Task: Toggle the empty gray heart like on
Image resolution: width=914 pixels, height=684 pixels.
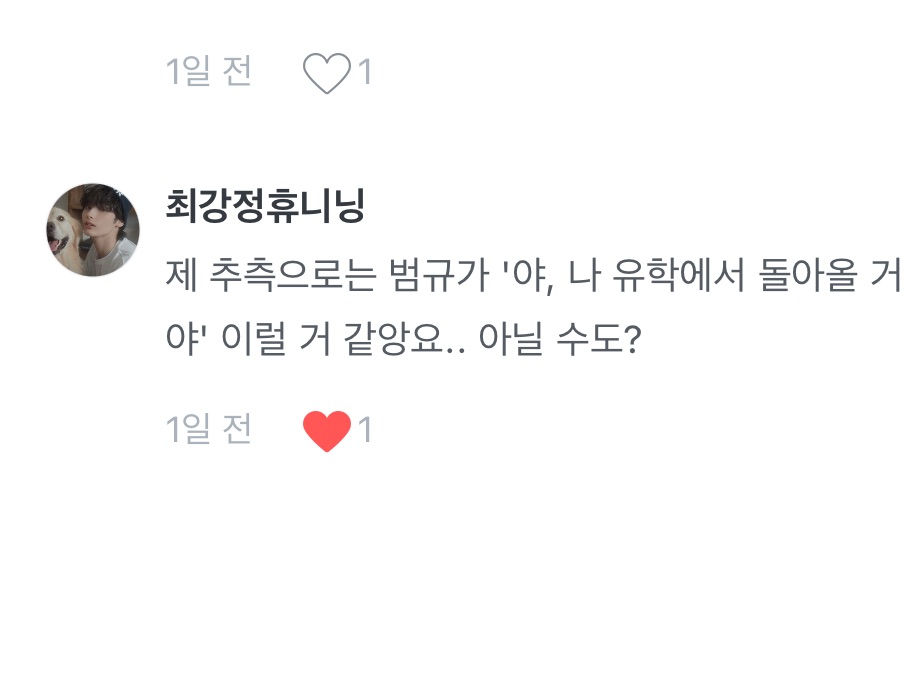Action: (326, 73)
